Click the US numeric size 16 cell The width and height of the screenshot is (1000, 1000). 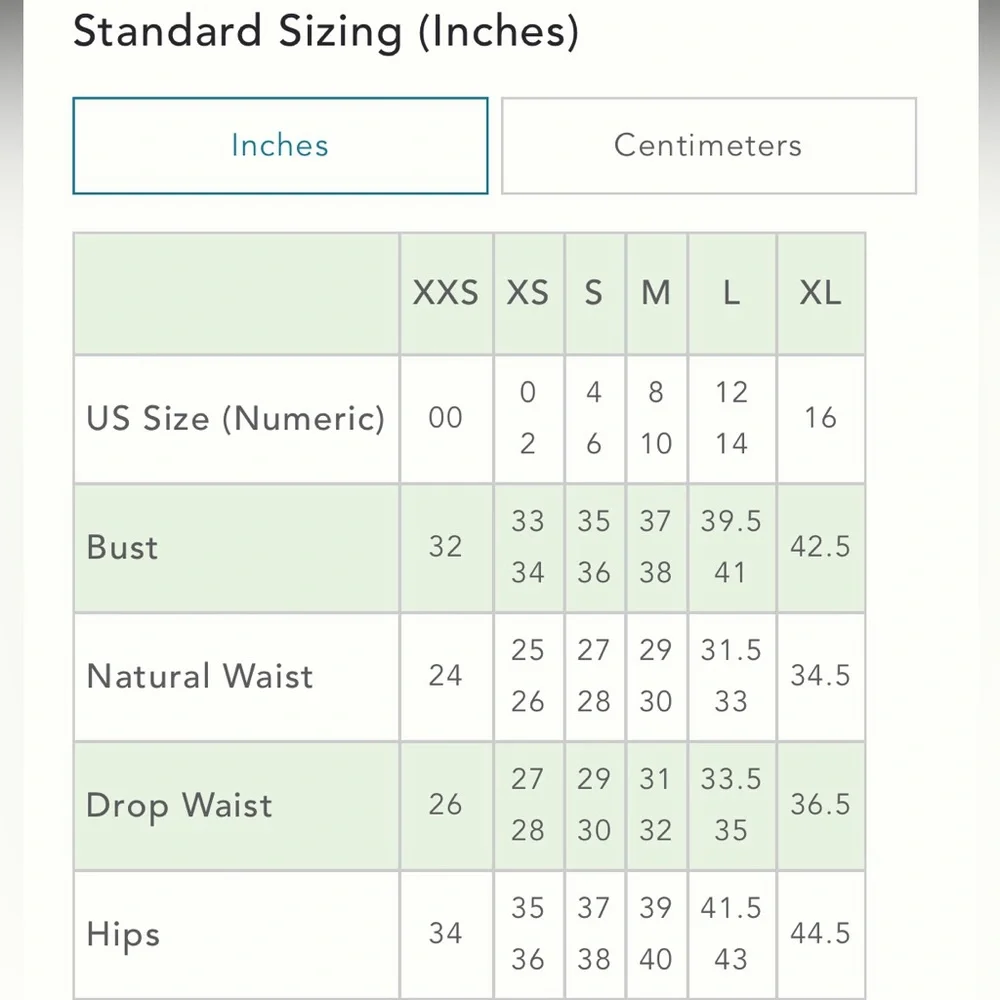pyautogui.click(x=820, y=418)
